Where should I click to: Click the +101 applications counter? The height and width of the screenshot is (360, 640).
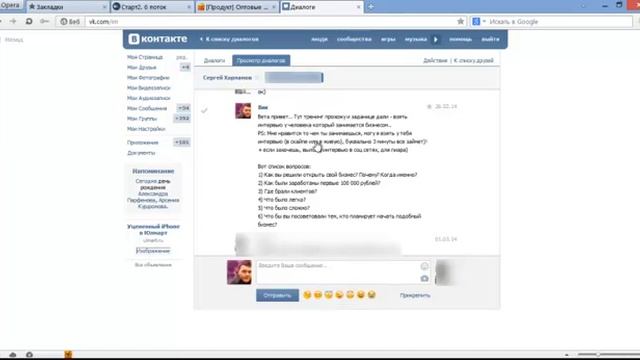point(182,142)
